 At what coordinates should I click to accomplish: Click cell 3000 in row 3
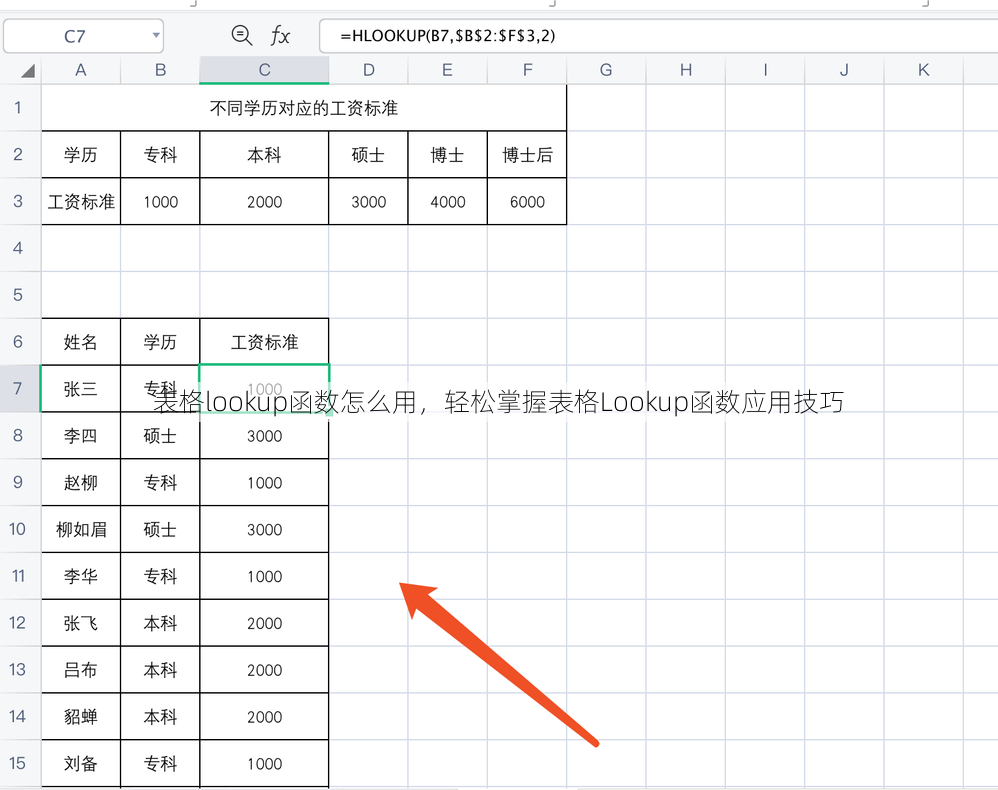(369, 202)
